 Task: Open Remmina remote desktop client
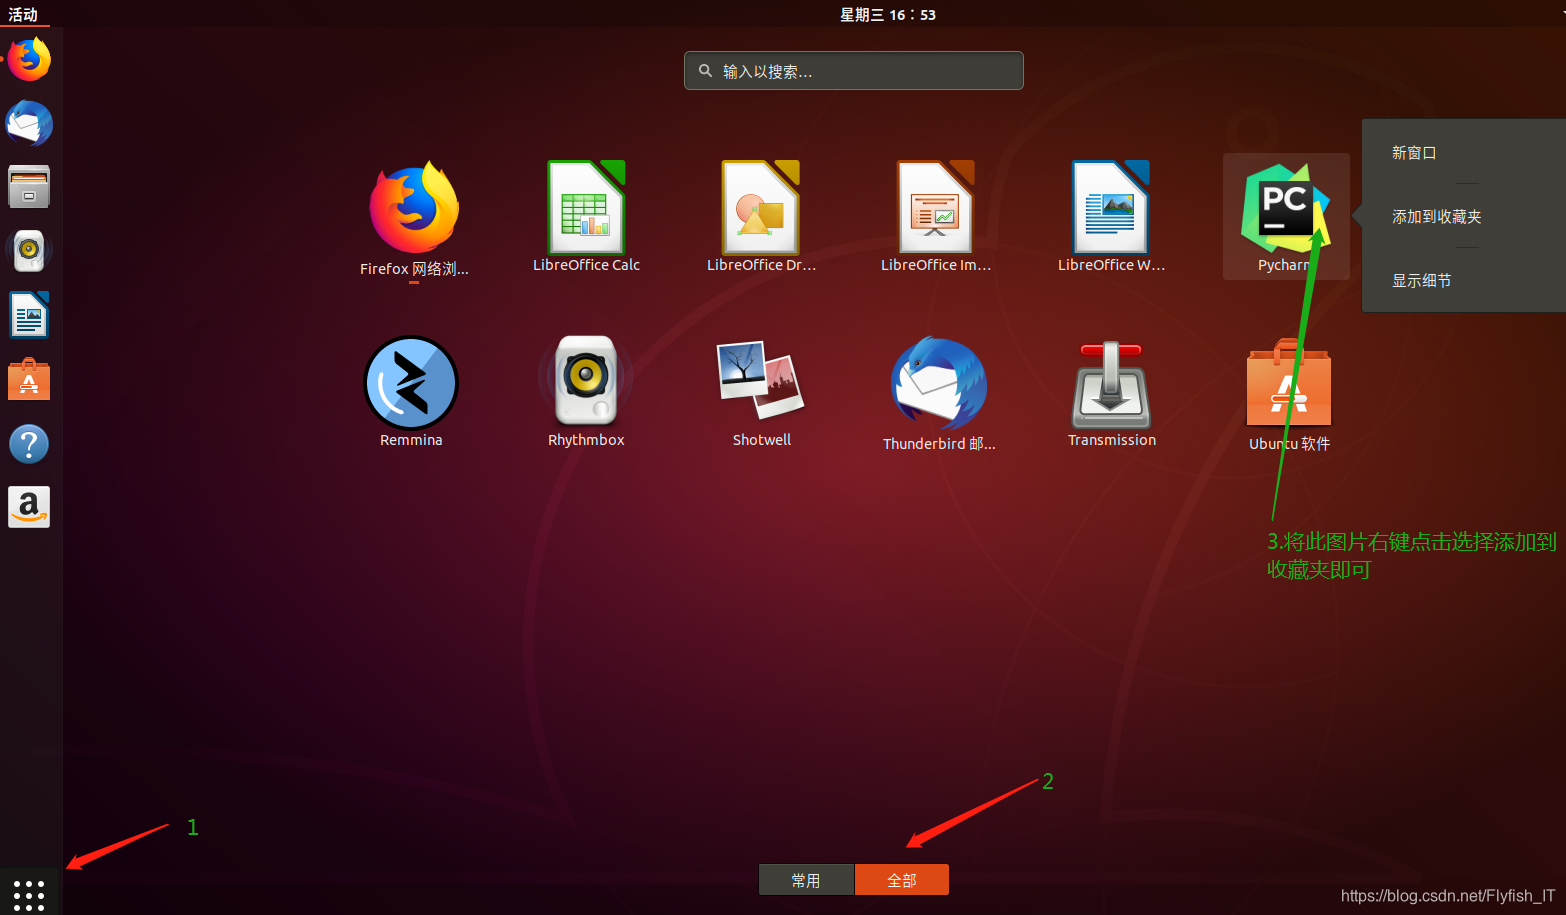[411, 383]
